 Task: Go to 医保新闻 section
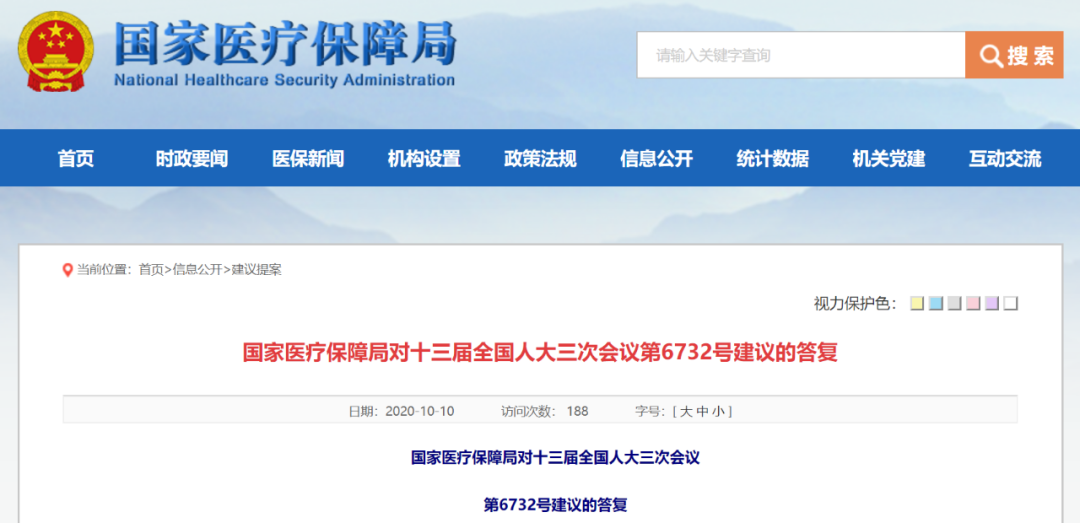(308, 158)
